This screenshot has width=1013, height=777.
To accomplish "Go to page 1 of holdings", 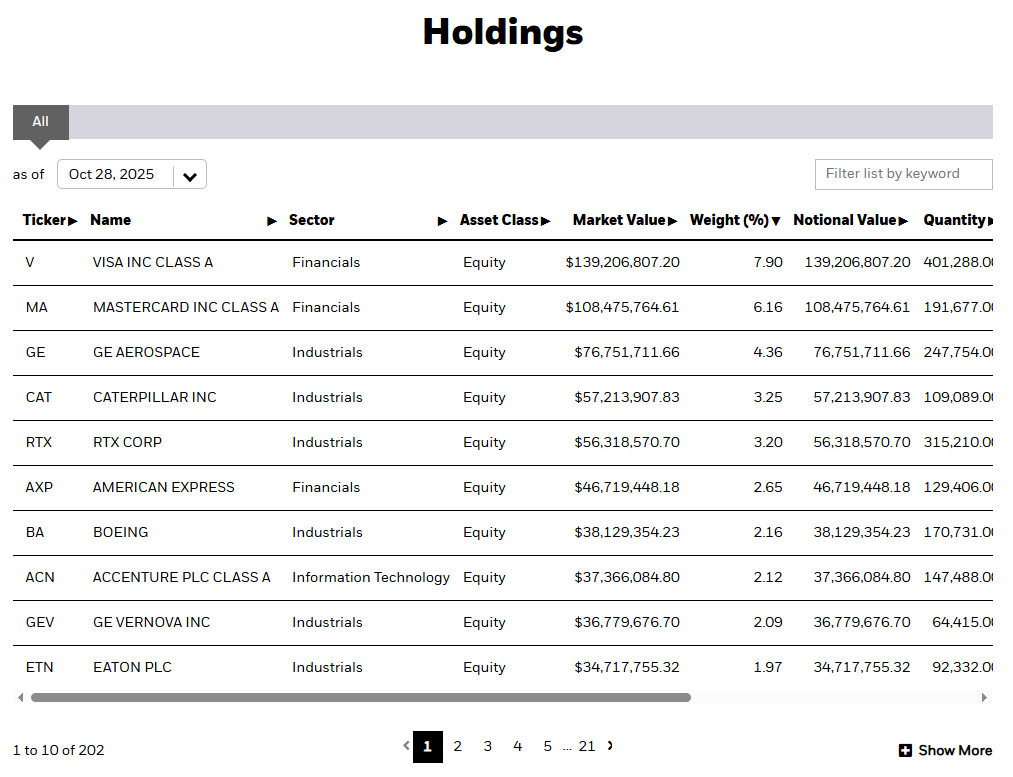I will pos(428,747).
